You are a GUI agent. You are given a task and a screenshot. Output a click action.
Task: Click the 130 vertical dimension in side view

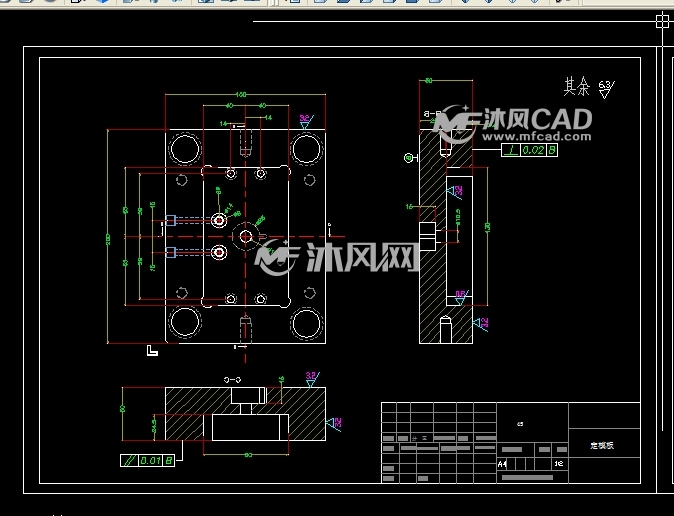pyautogui.click(x=487, y=227)
